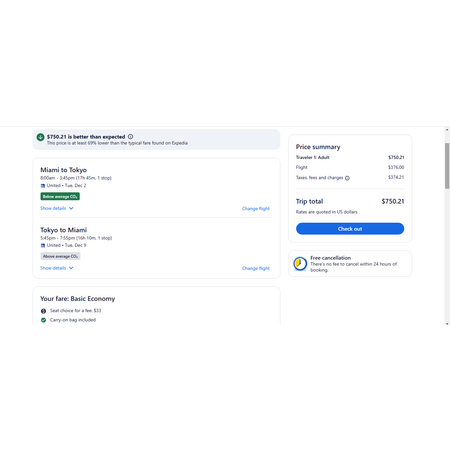Expand Show details for Tokyo to Miami flight
Viewport: 450px width, 450px height.
tap(57, 268)
